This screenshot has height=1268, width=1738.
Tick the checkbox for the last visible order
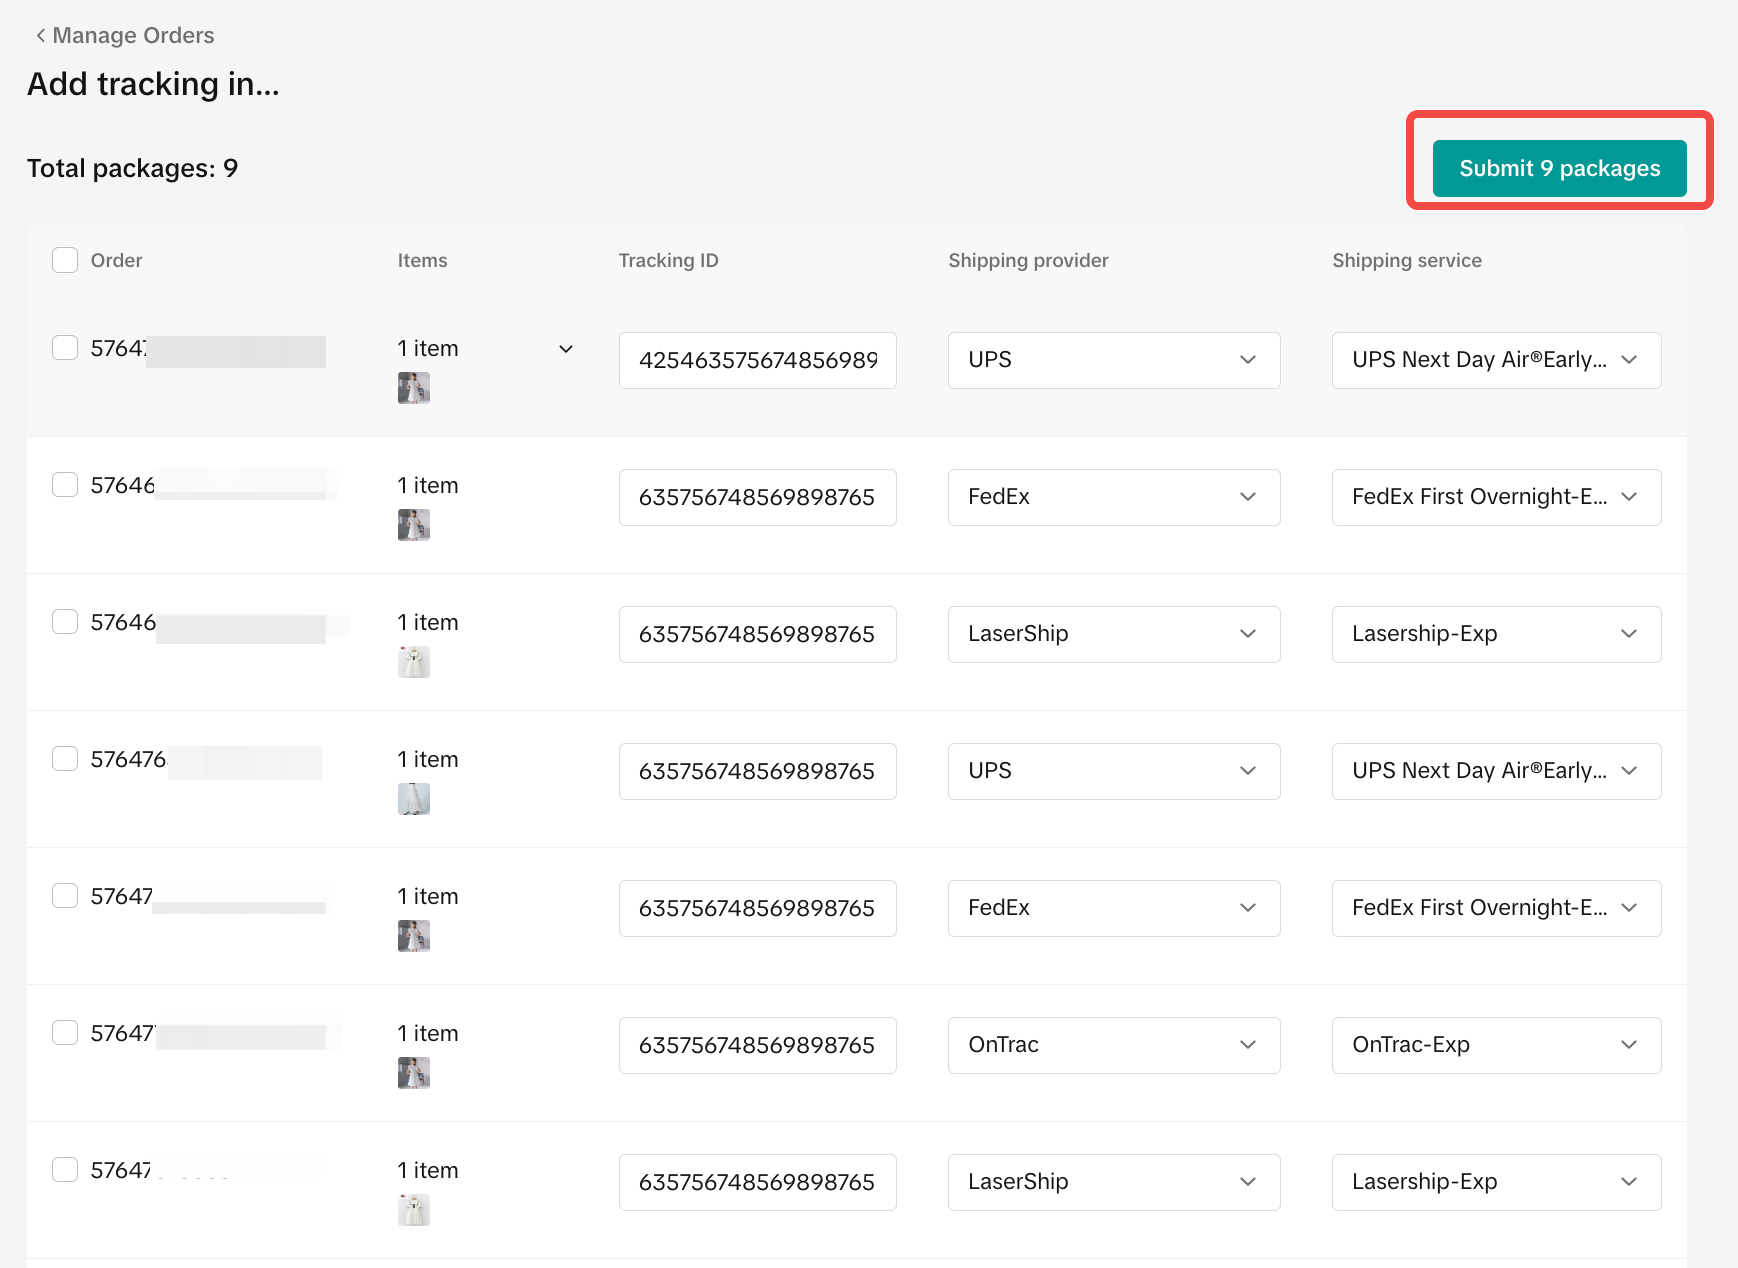(x=65, y=1170)
